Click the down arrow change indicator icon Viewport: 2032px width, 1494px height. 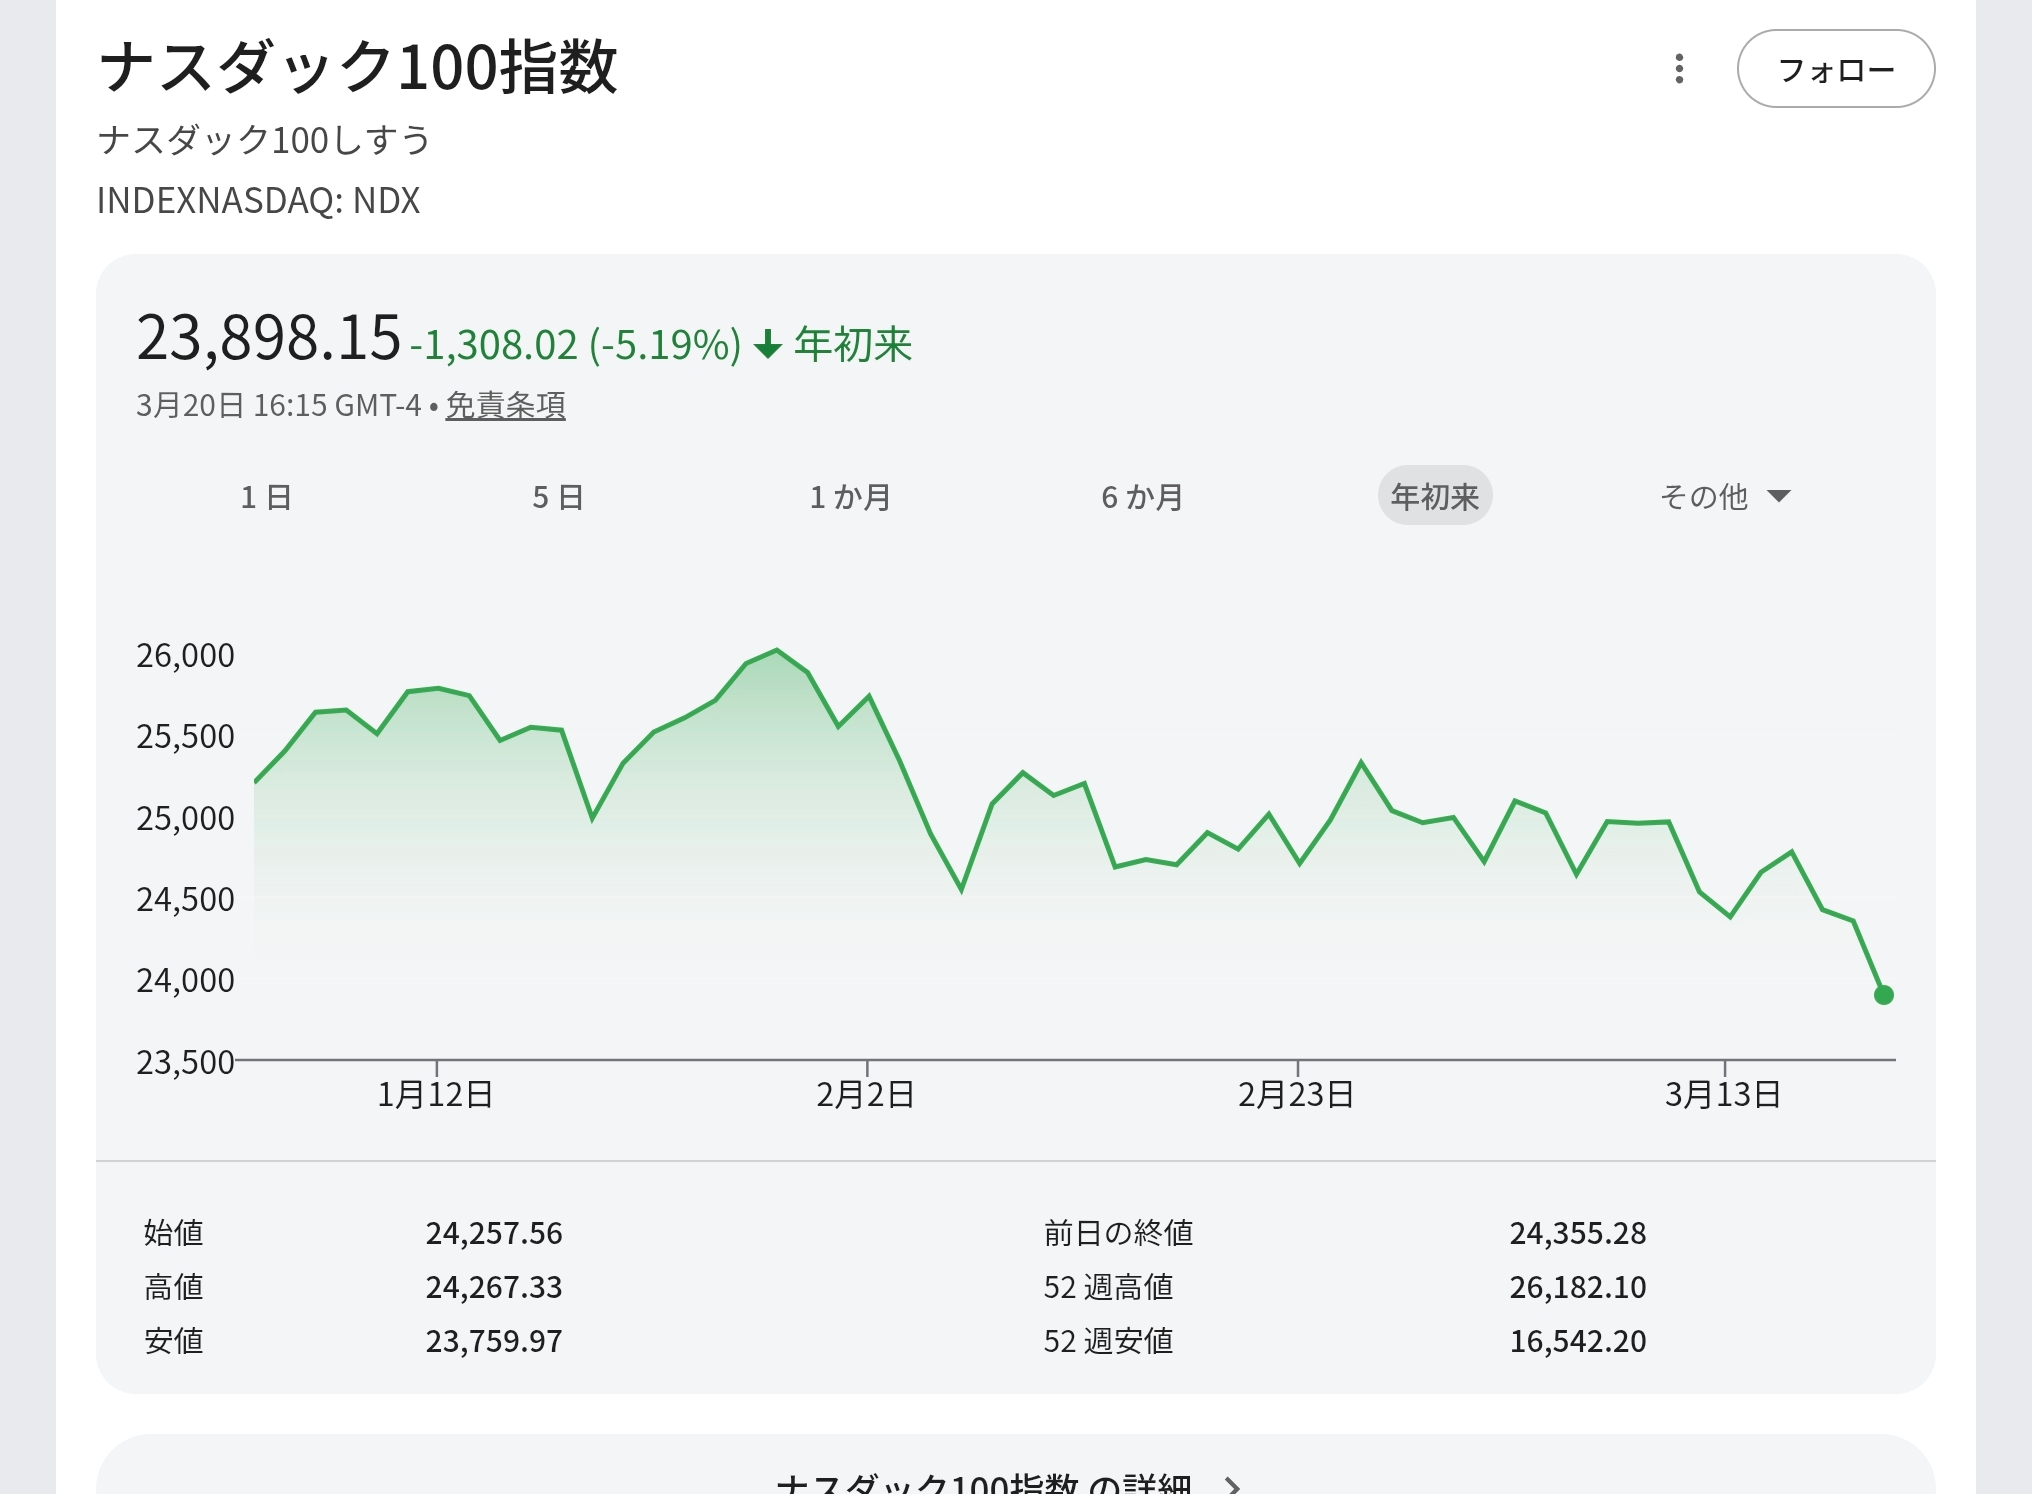coord(767,345)
